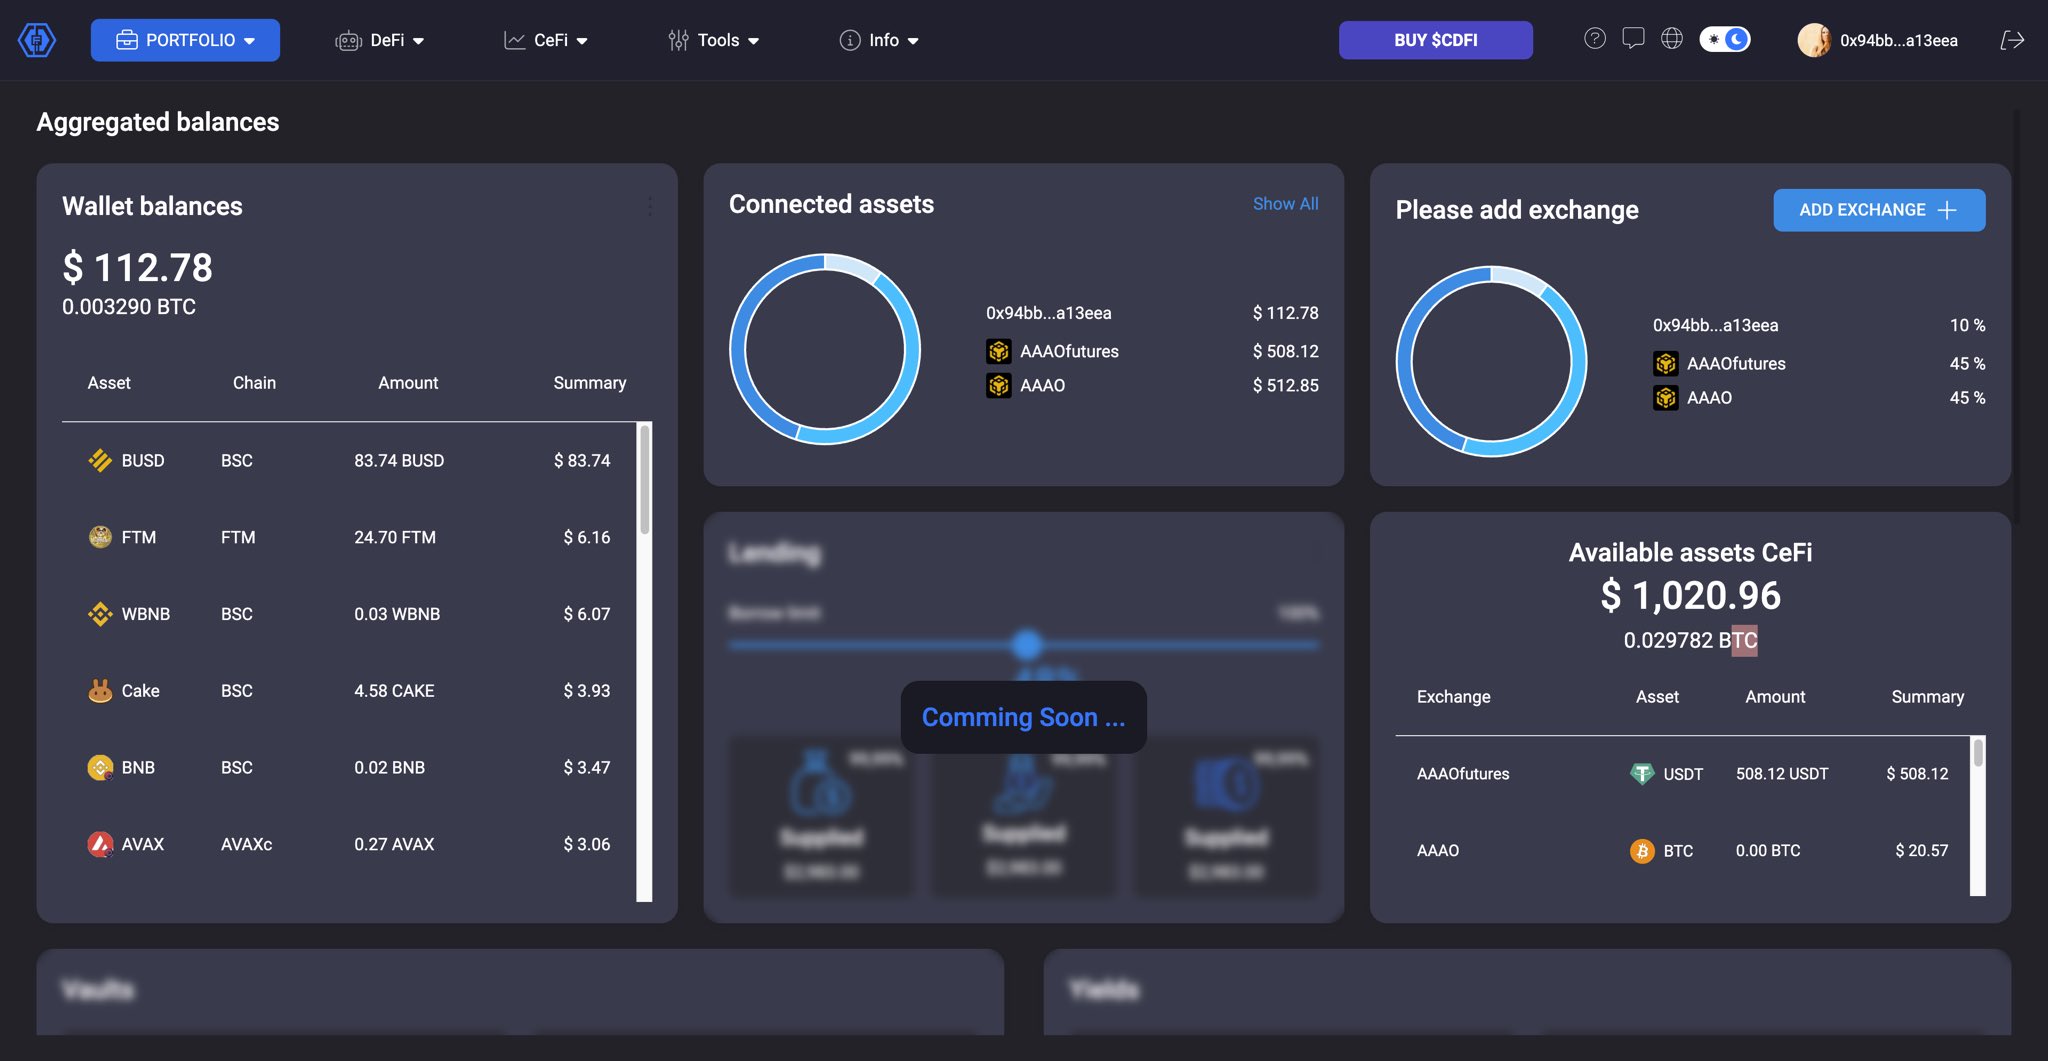Viewport: 2048px width, 1061px height.
Task: Open the PORTFOLIO dropdown
Action: pos(185,40)
